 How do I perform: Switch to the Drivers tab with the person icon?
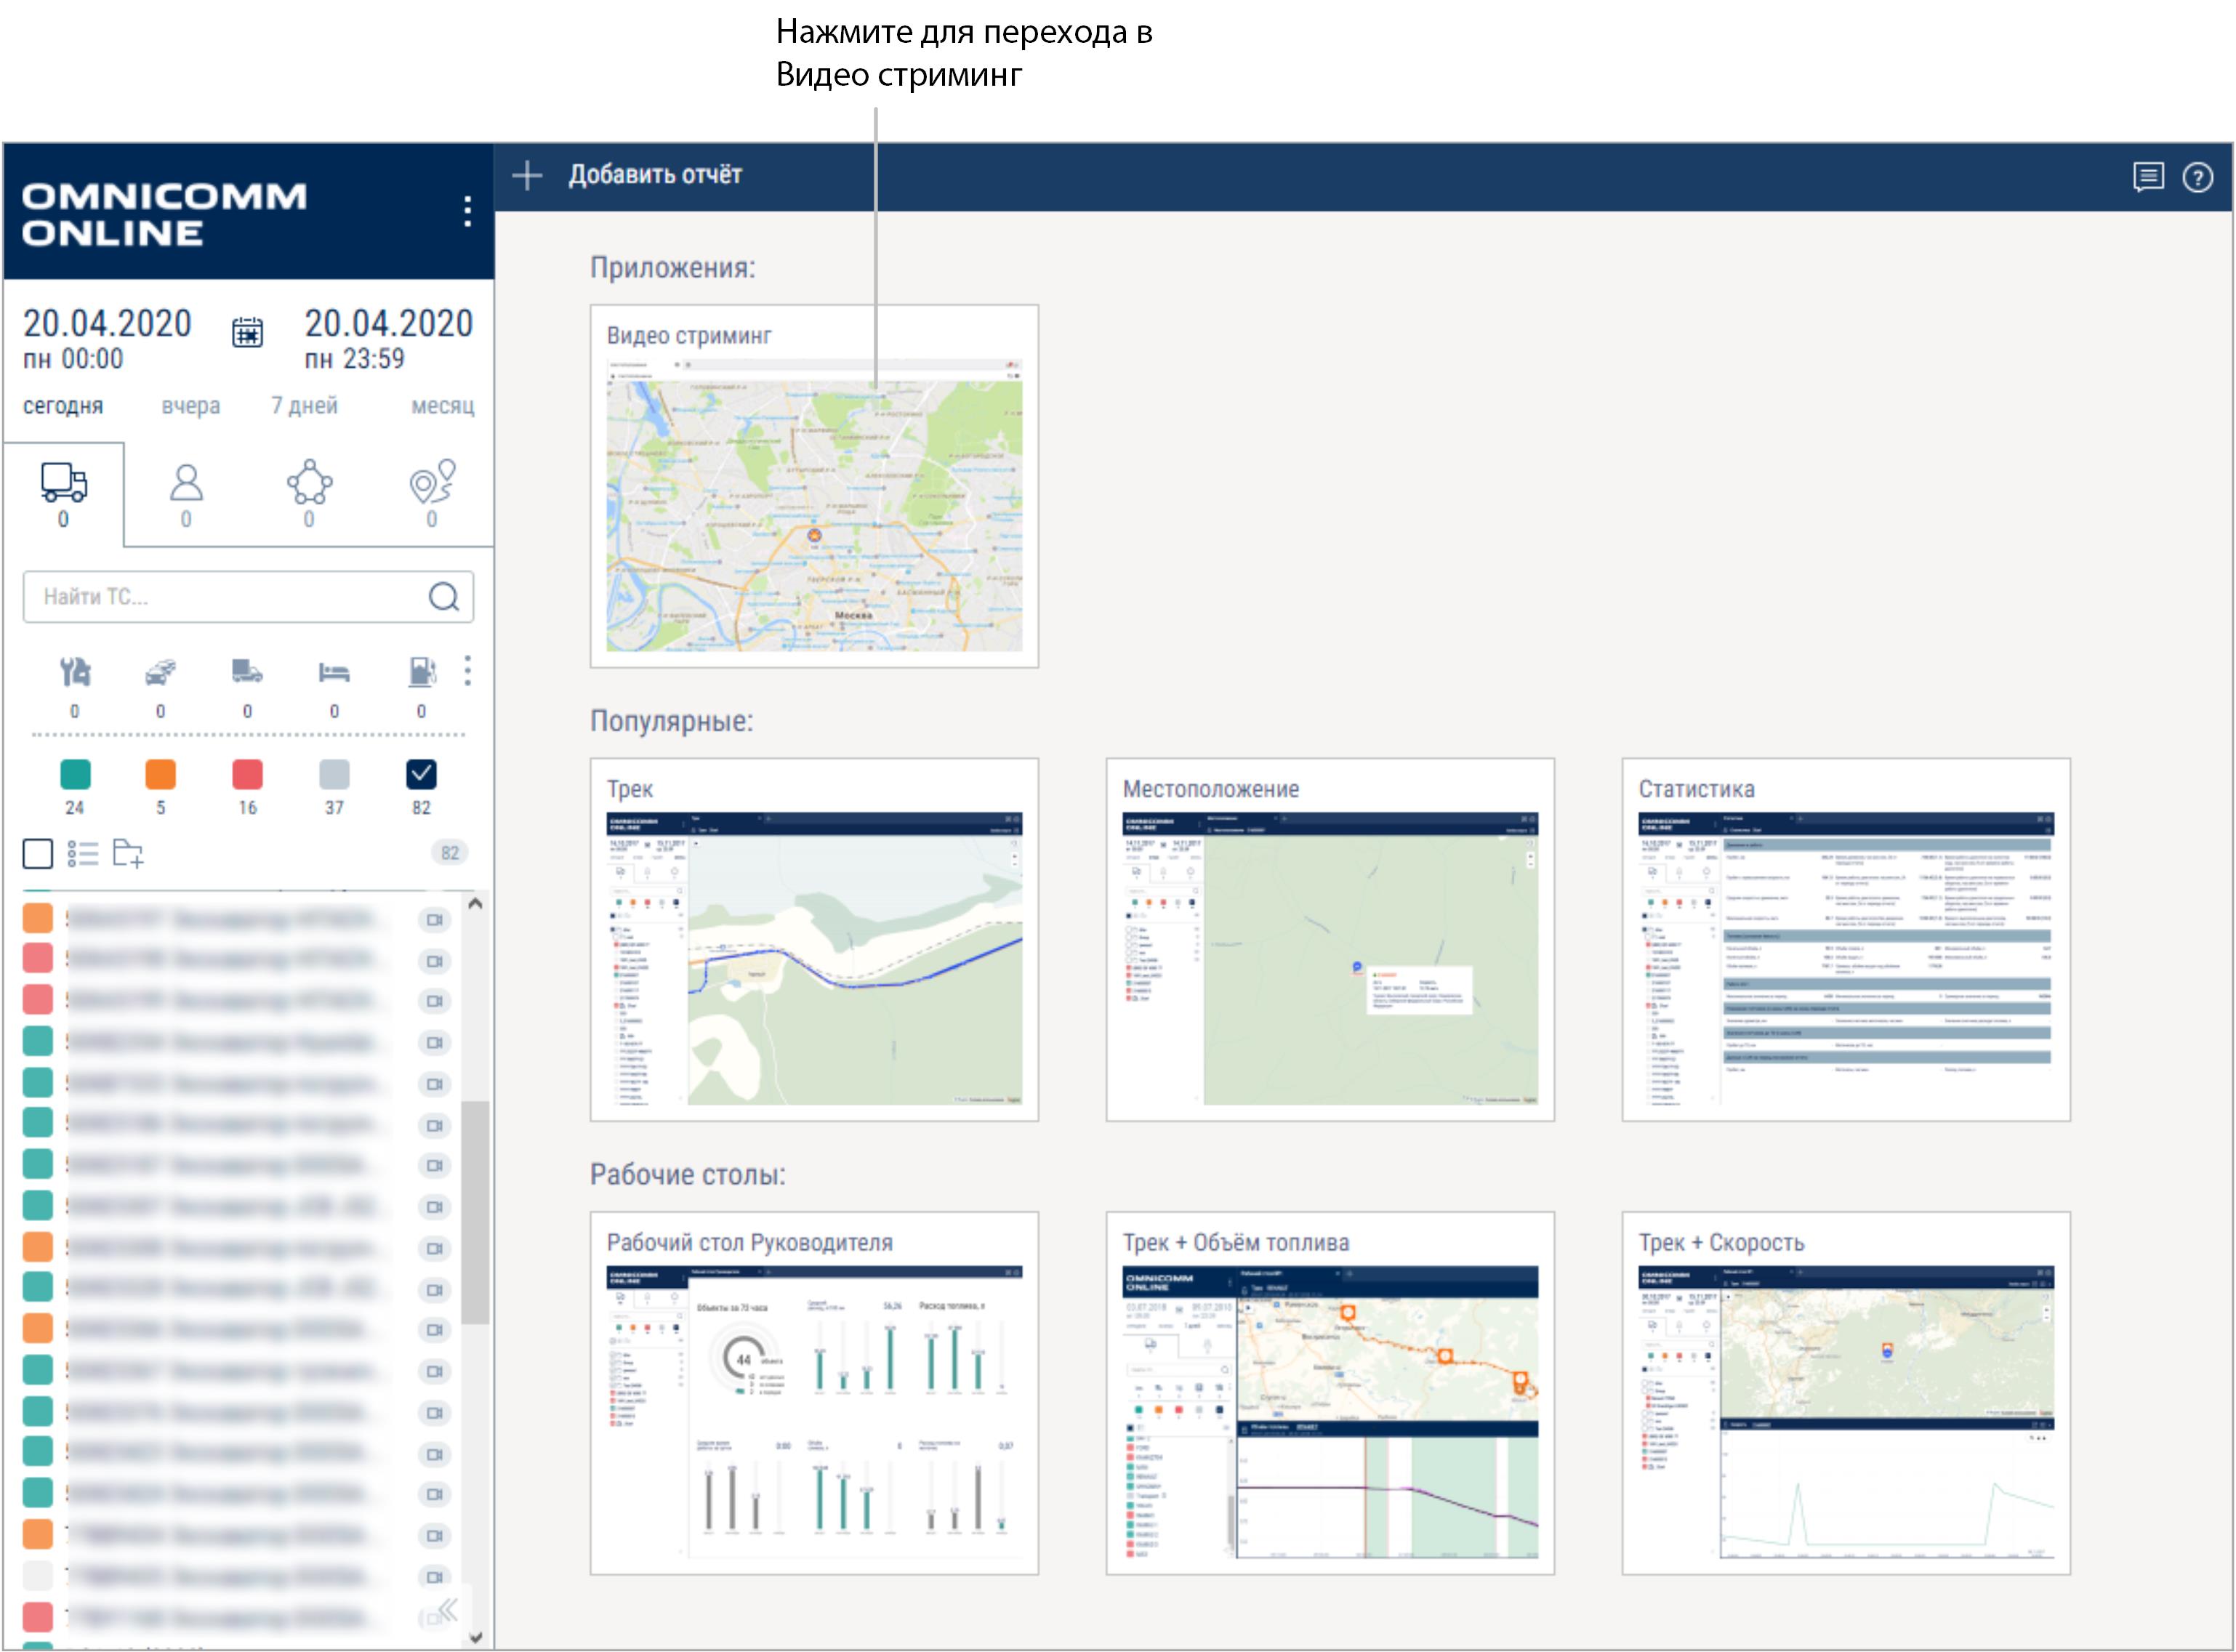(186, 494)
